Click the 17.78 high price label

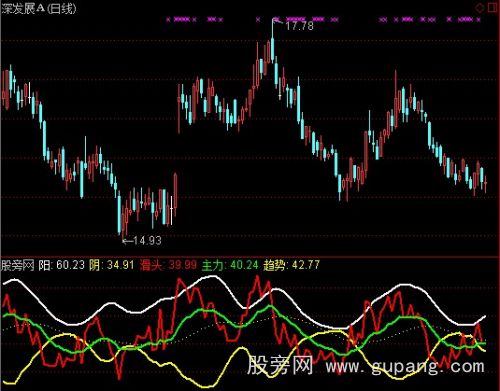pos(299,26)
